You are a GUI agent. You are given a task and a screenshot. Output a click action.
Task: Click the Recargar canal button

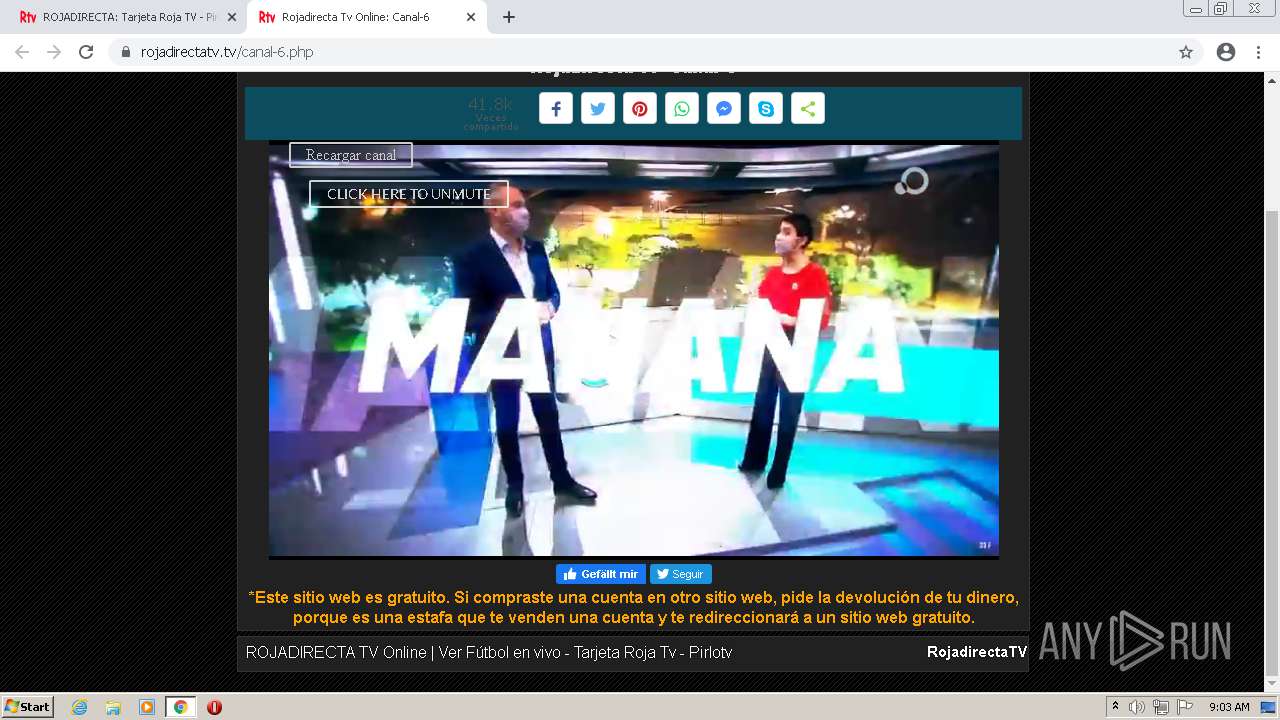coord(351,155)
